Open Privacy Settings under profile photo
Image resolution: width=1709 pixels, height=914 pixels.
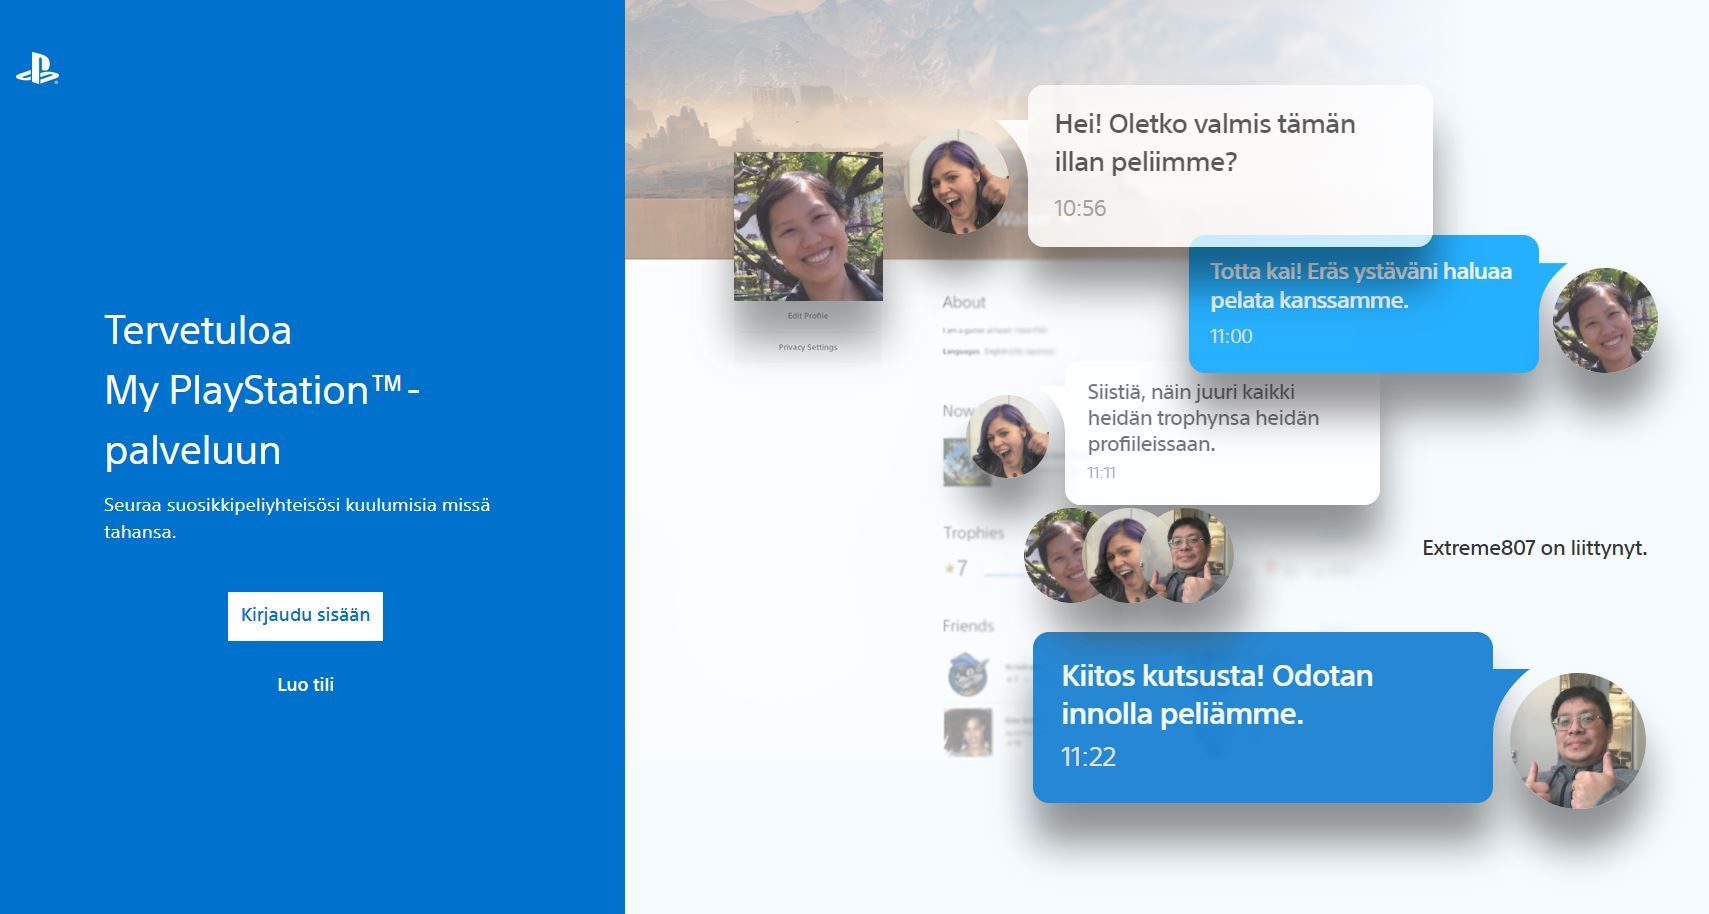(808, 347)
